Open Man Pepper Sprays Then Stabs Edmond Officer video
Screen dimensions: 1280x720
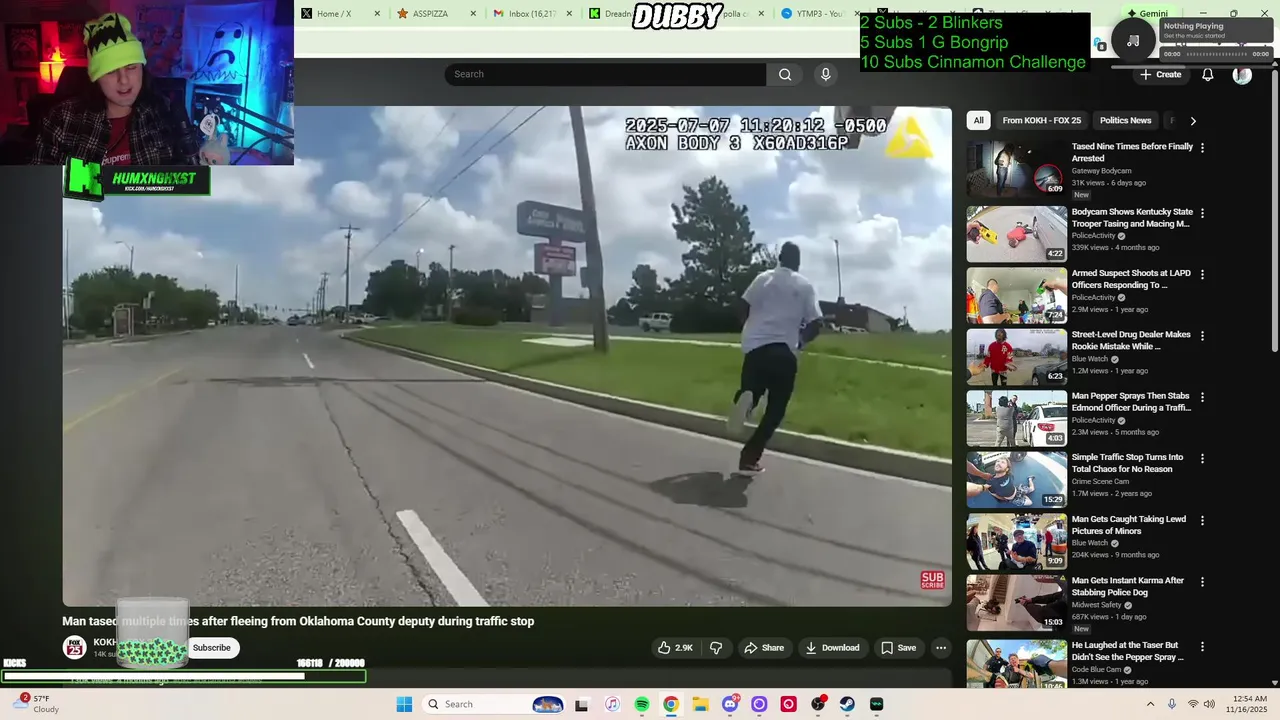(x=1132, y=403)
